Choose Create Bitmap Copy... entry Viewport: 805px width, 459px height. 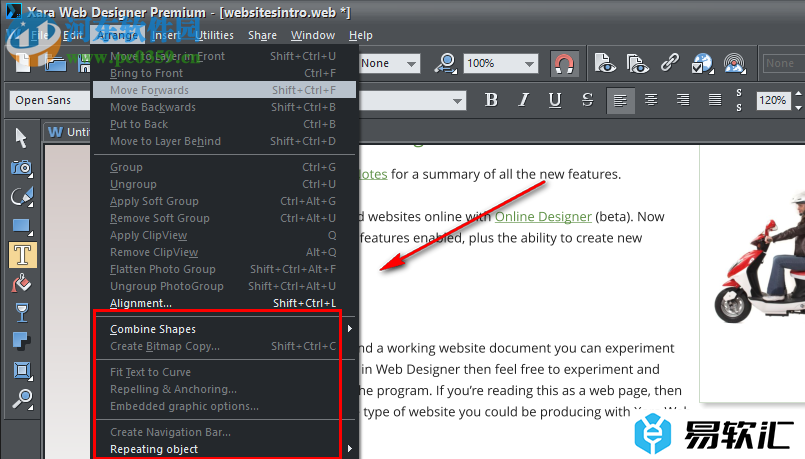tap(224, 346)
